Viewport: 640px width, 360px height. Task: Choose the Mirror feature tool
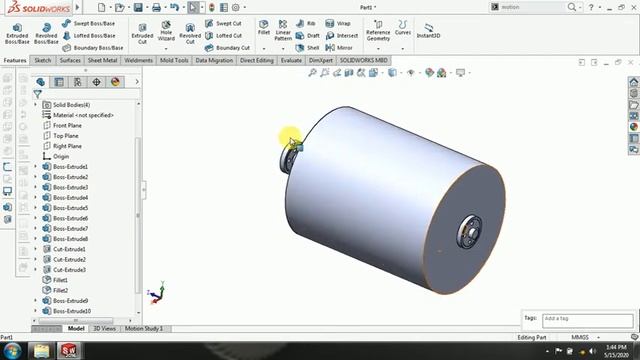click(x=339, y=48)
